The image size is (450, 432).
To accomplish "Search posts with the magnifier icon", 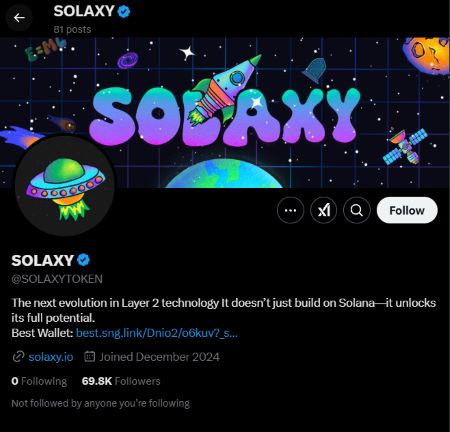I will [357, 210].
